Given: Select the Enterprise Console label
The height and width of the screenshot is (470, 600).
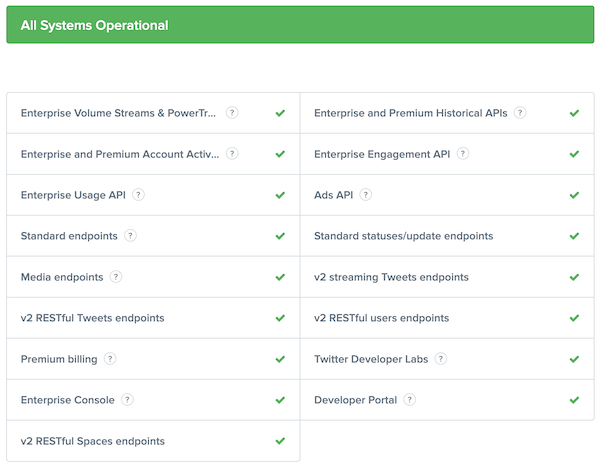Looking at the screenshot, I should coord(67,400).
